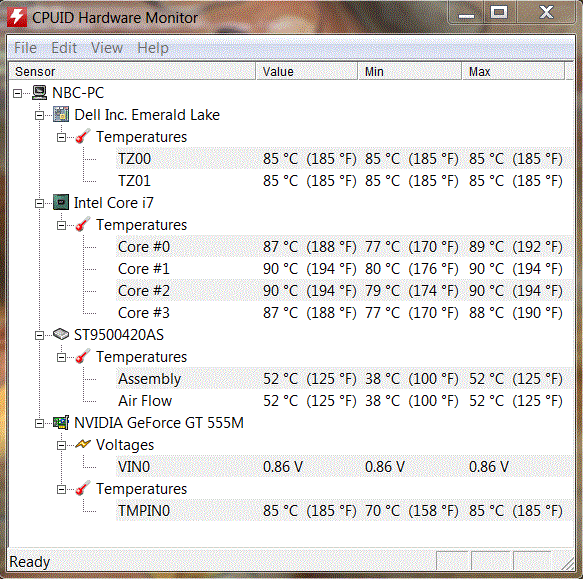This screenshot has width=583, height=579.
Task: Collapse the ST9500420AS drive branch
Action: (x=39, y=335)
